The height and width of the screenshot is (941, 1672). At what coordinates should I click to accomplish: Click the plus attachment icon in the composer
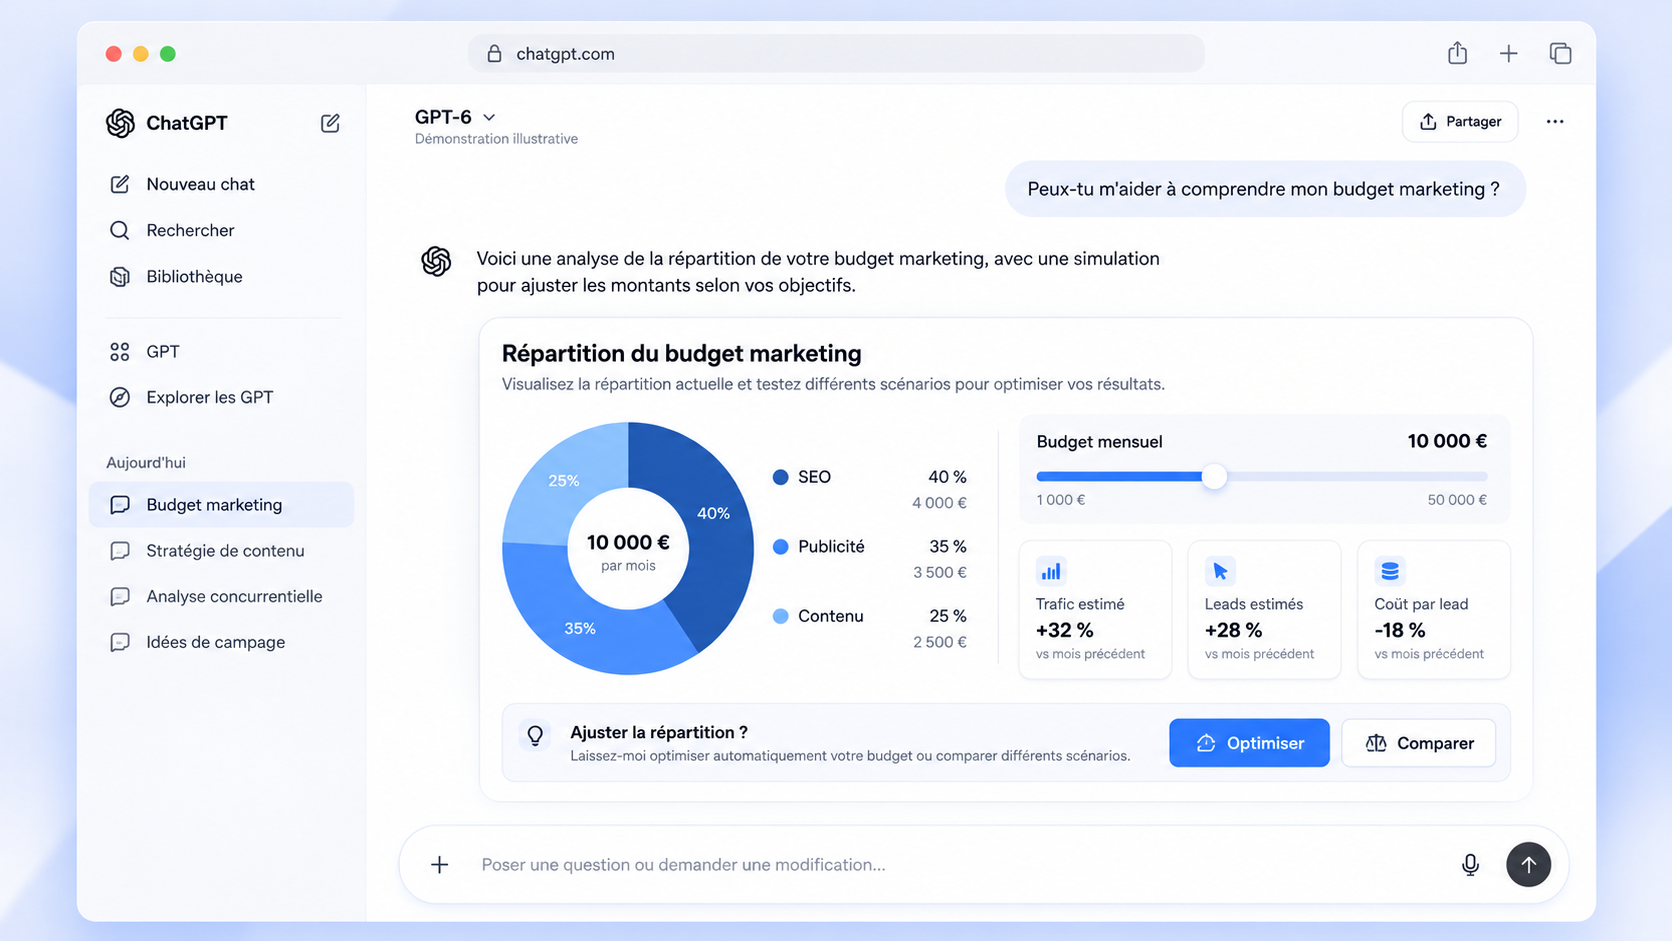[x=439, y=864]
